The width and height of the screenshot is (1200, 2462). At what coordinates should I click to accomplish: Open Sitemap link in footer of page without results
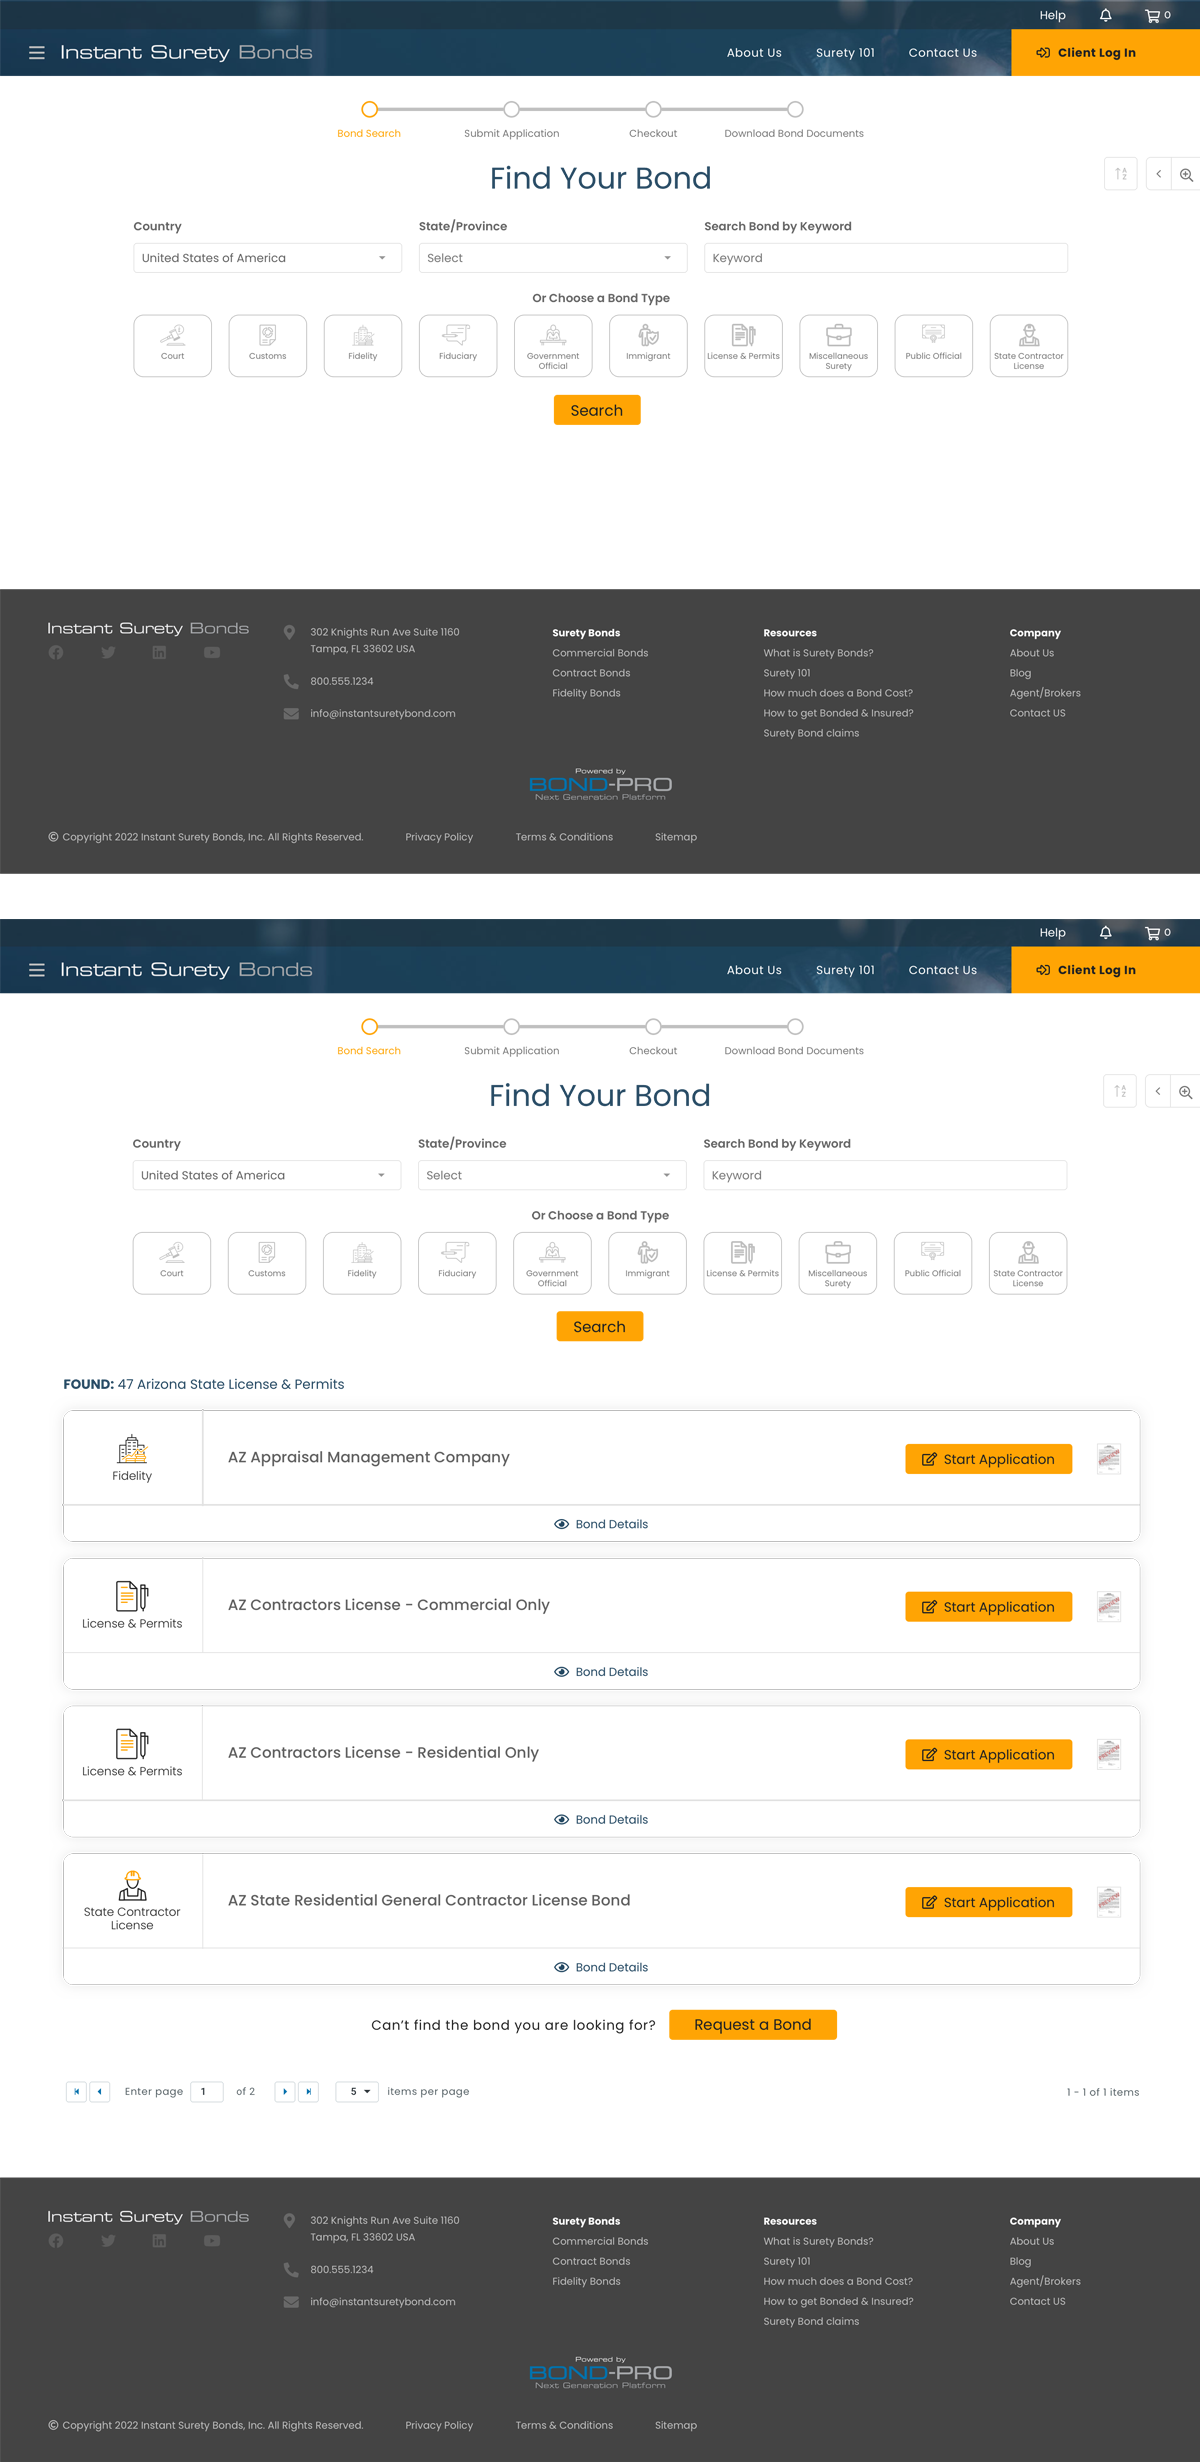(676, 837)
